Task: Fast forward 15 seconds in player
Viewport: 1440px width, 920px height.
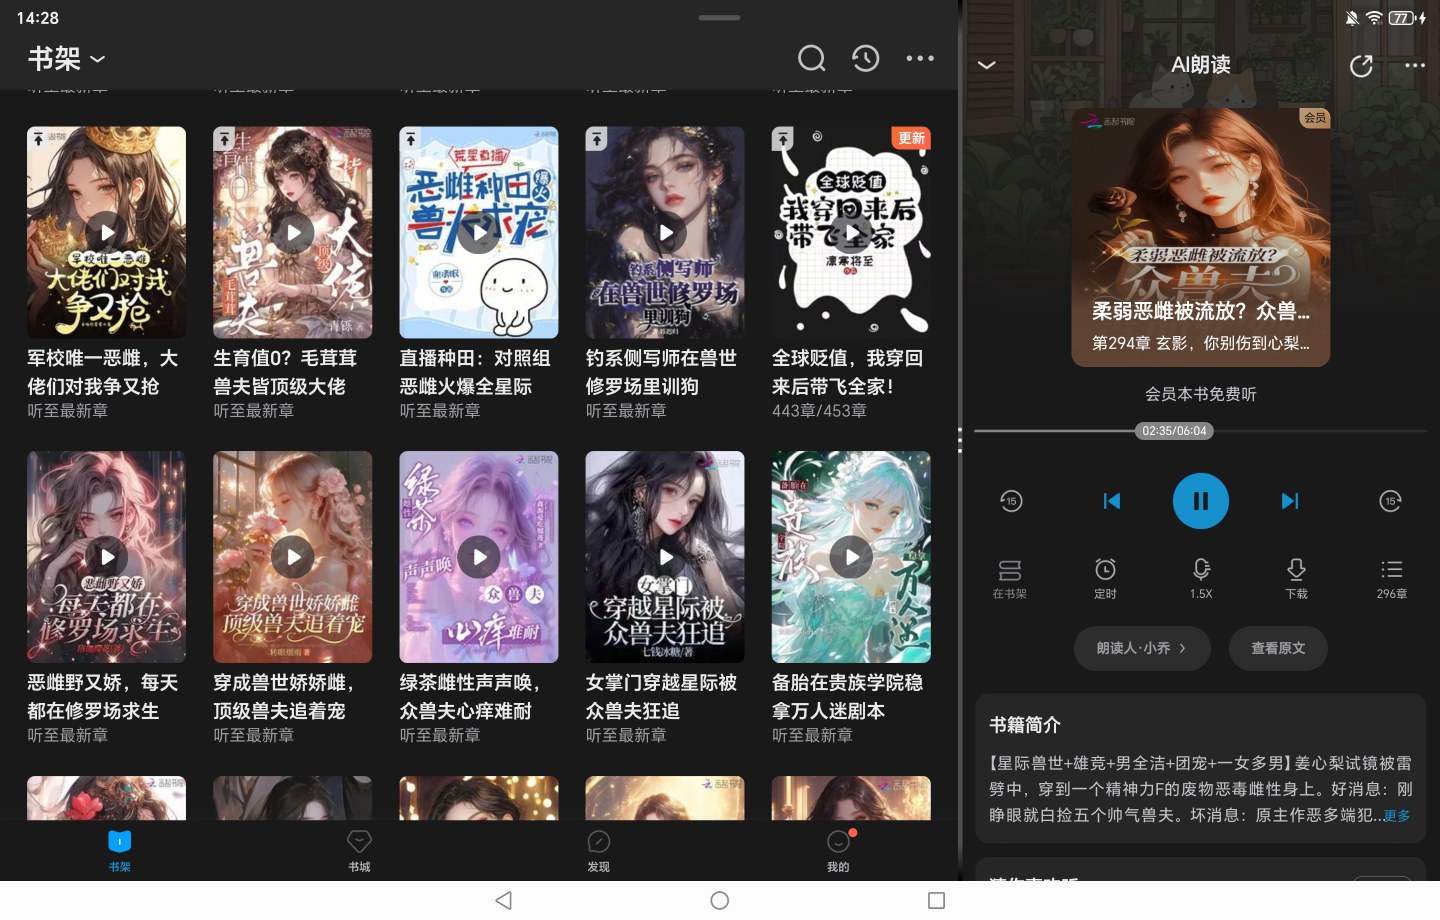Action: coord(1390,501)
